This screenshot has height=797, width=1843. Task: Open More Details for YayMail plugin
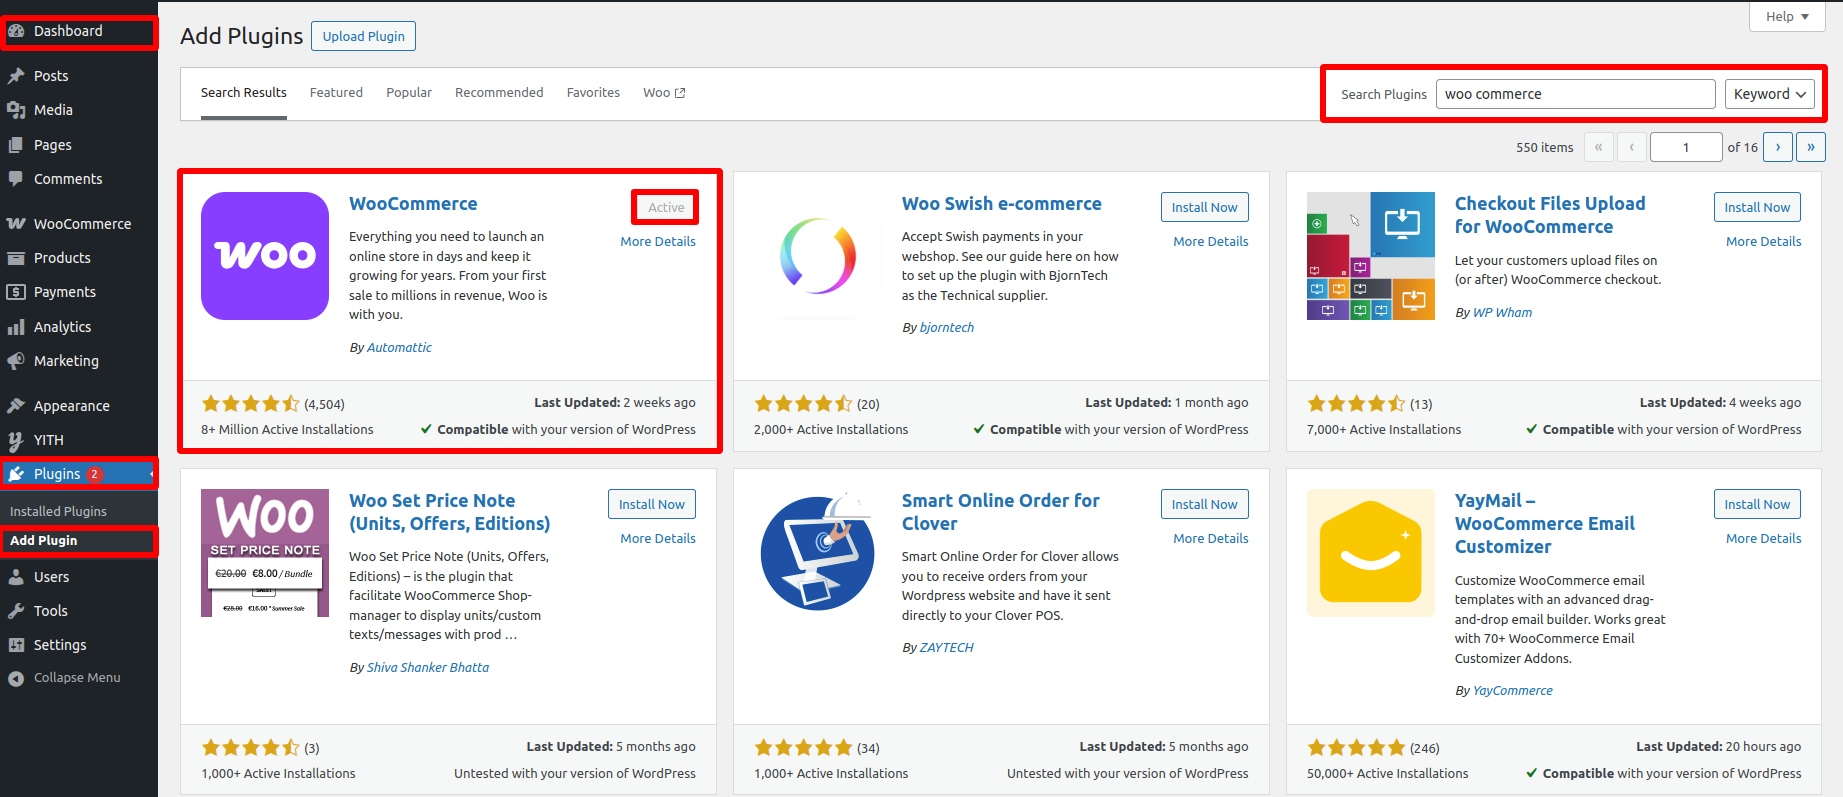[x=1763, y=538]
